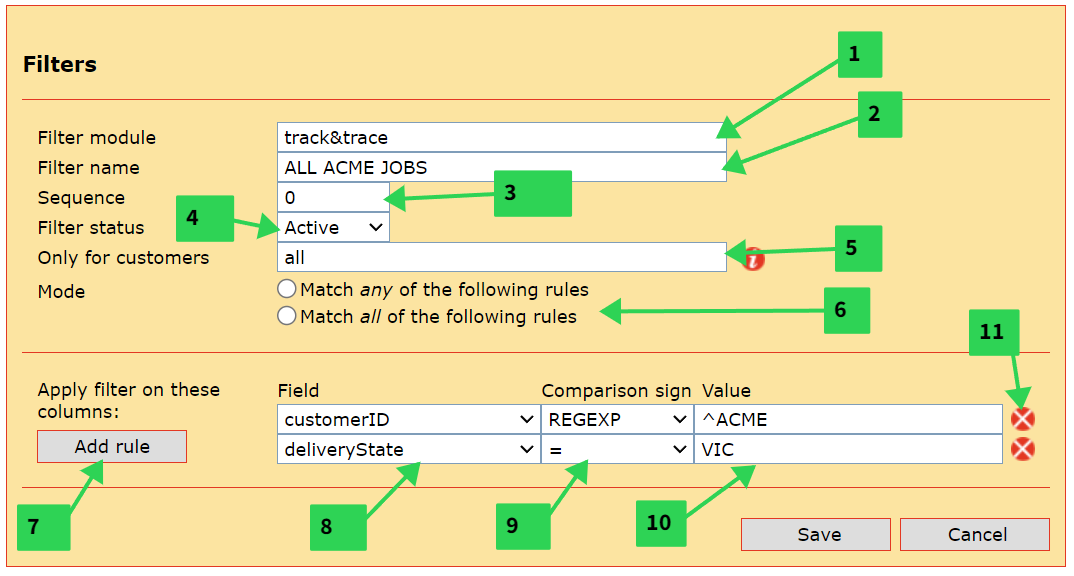Click the info icon beside Only for customers
Viewport: 1074px width, 576px height.
point(754,260)
